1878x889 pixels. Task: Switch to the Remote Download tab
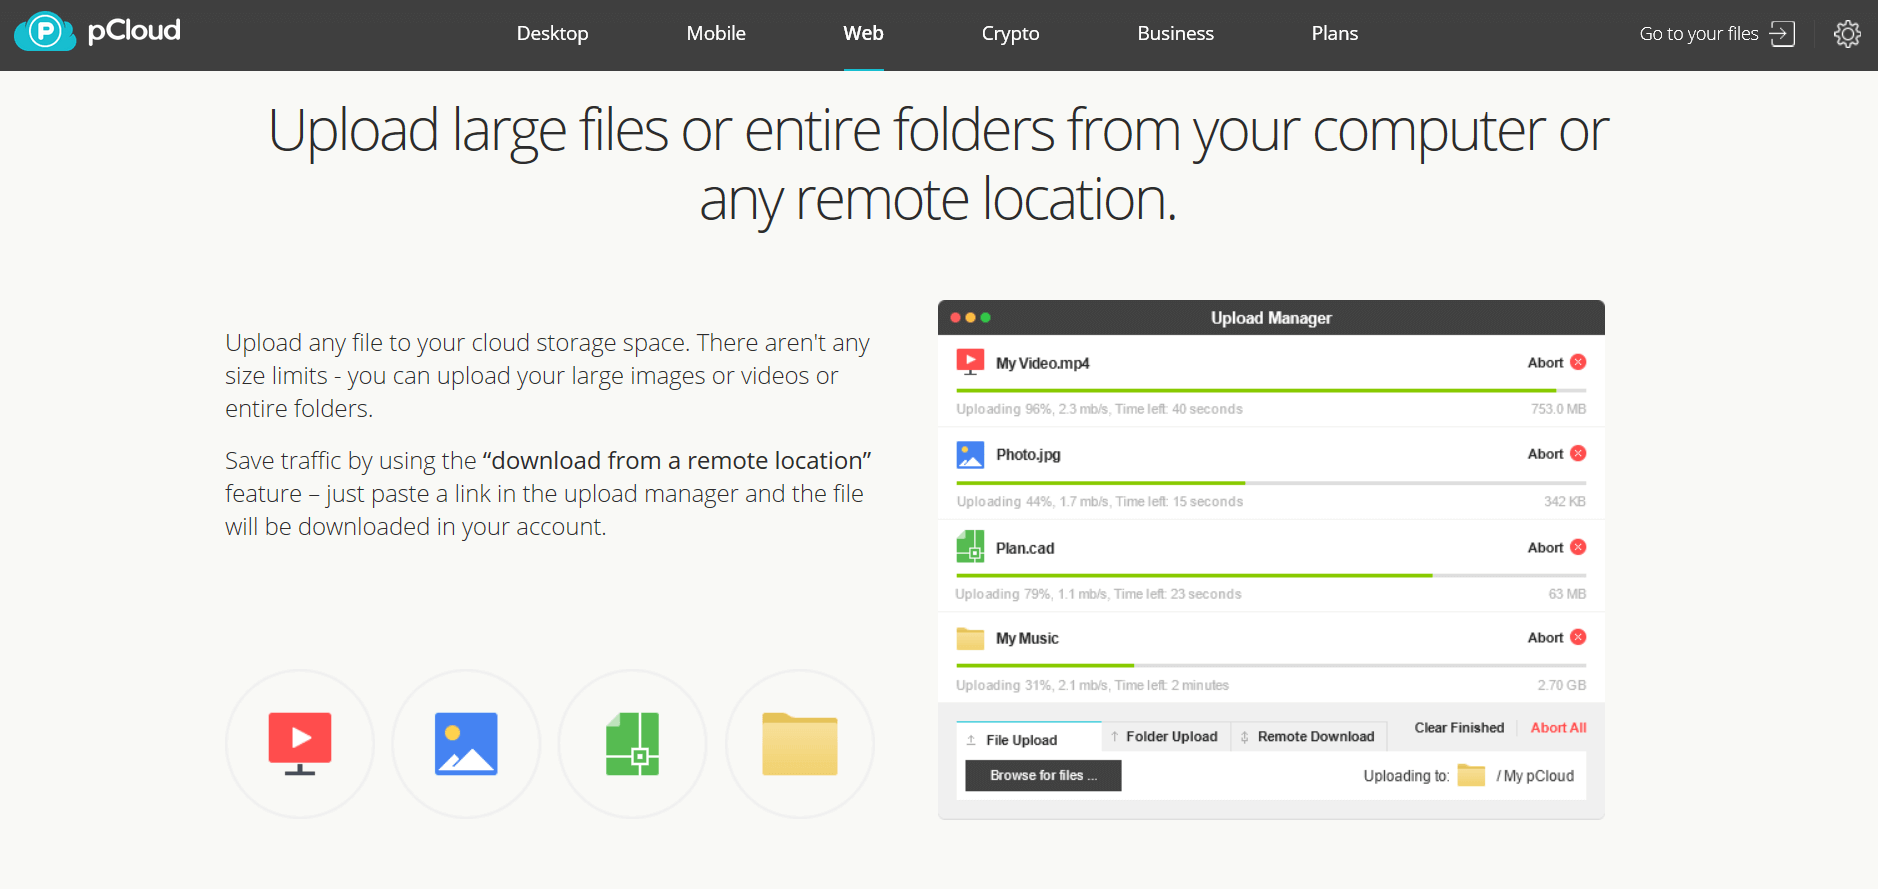point(1309,736)
